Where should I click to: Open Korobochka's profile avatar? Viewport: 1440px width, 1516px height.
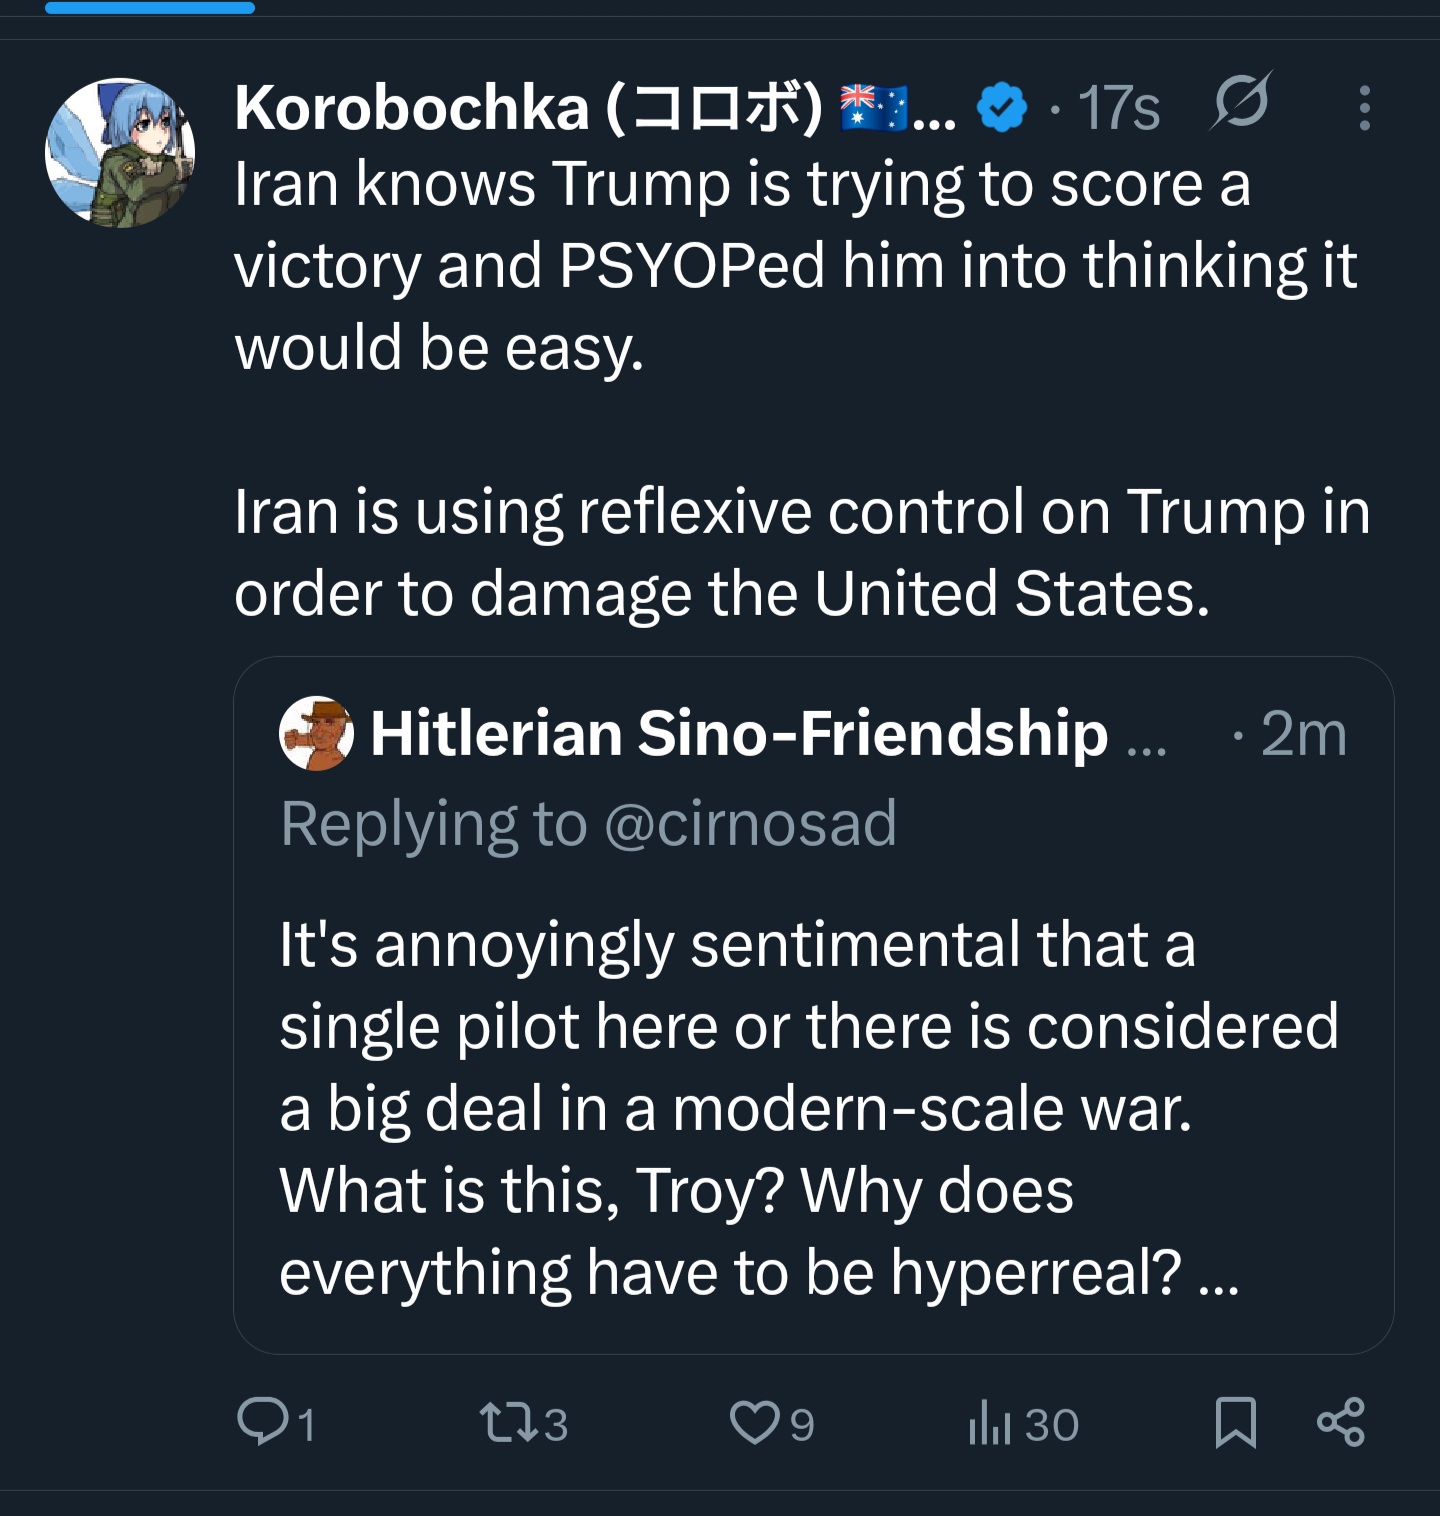tap(120, 153)
